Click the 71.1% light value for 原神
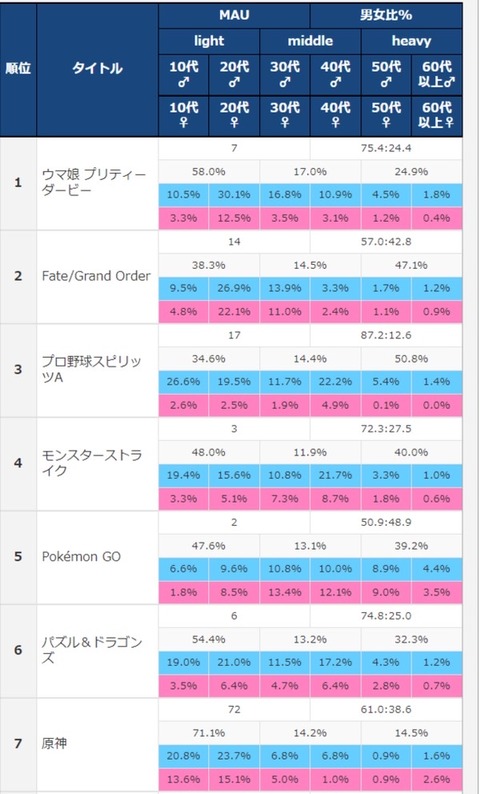 click(x=209, y=733)
